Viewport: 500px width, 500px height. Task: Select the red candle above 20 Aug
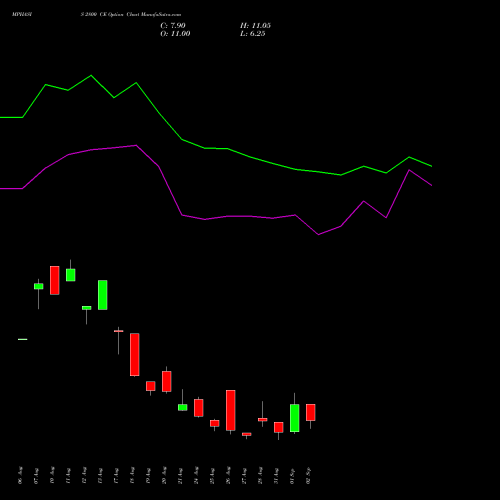pyautogui.click(x=167, y=381)
